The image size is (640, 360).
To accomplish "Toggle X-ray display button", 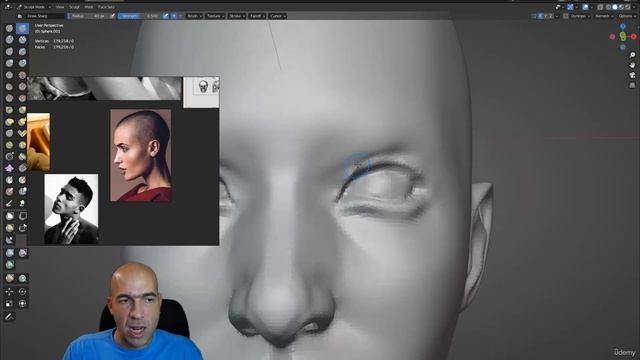I will pos(600,7).
